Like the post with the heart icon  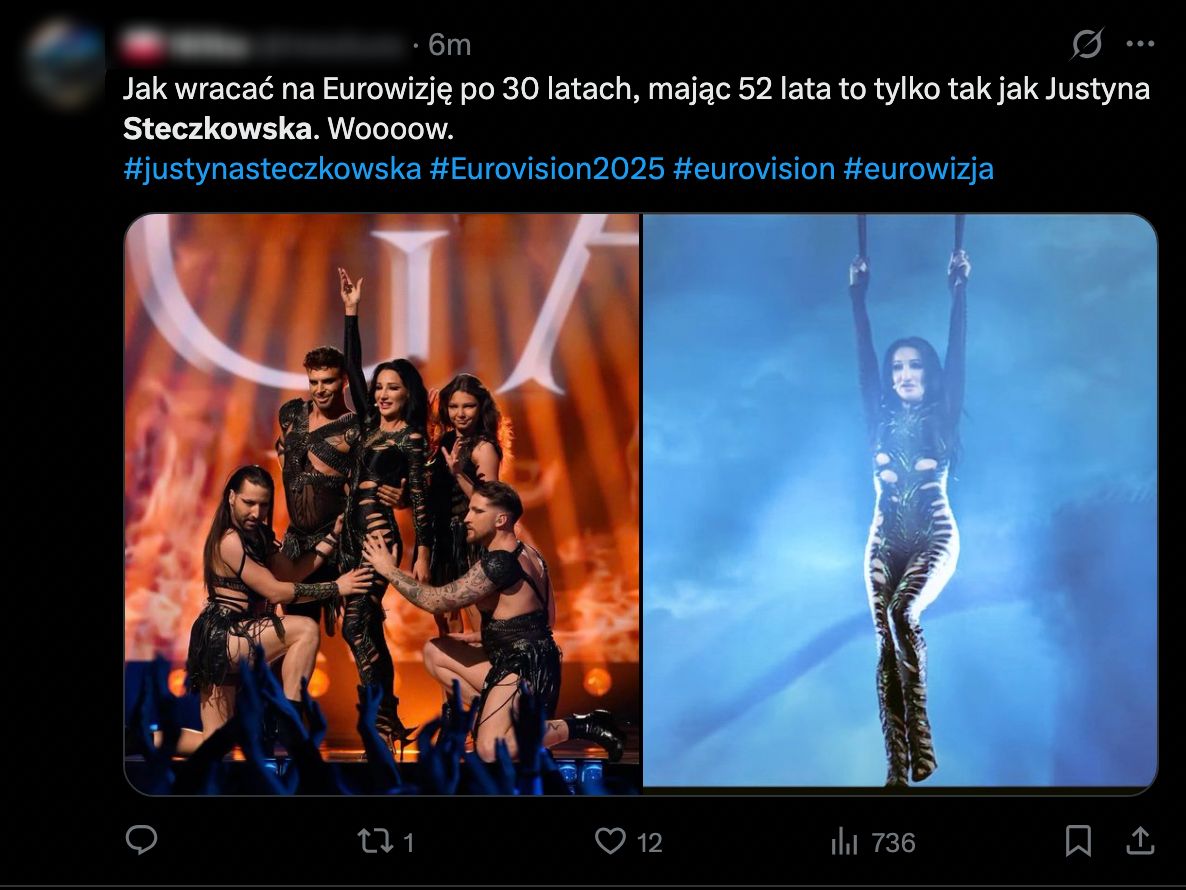(x=610, y=841)
